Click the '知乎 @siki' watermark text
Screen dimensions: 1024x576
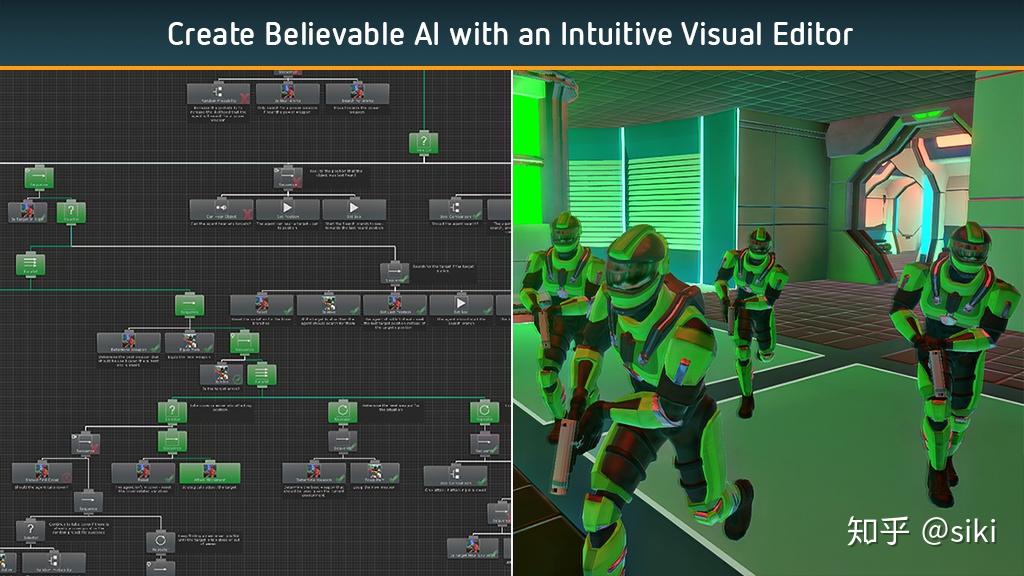point(921,530)
